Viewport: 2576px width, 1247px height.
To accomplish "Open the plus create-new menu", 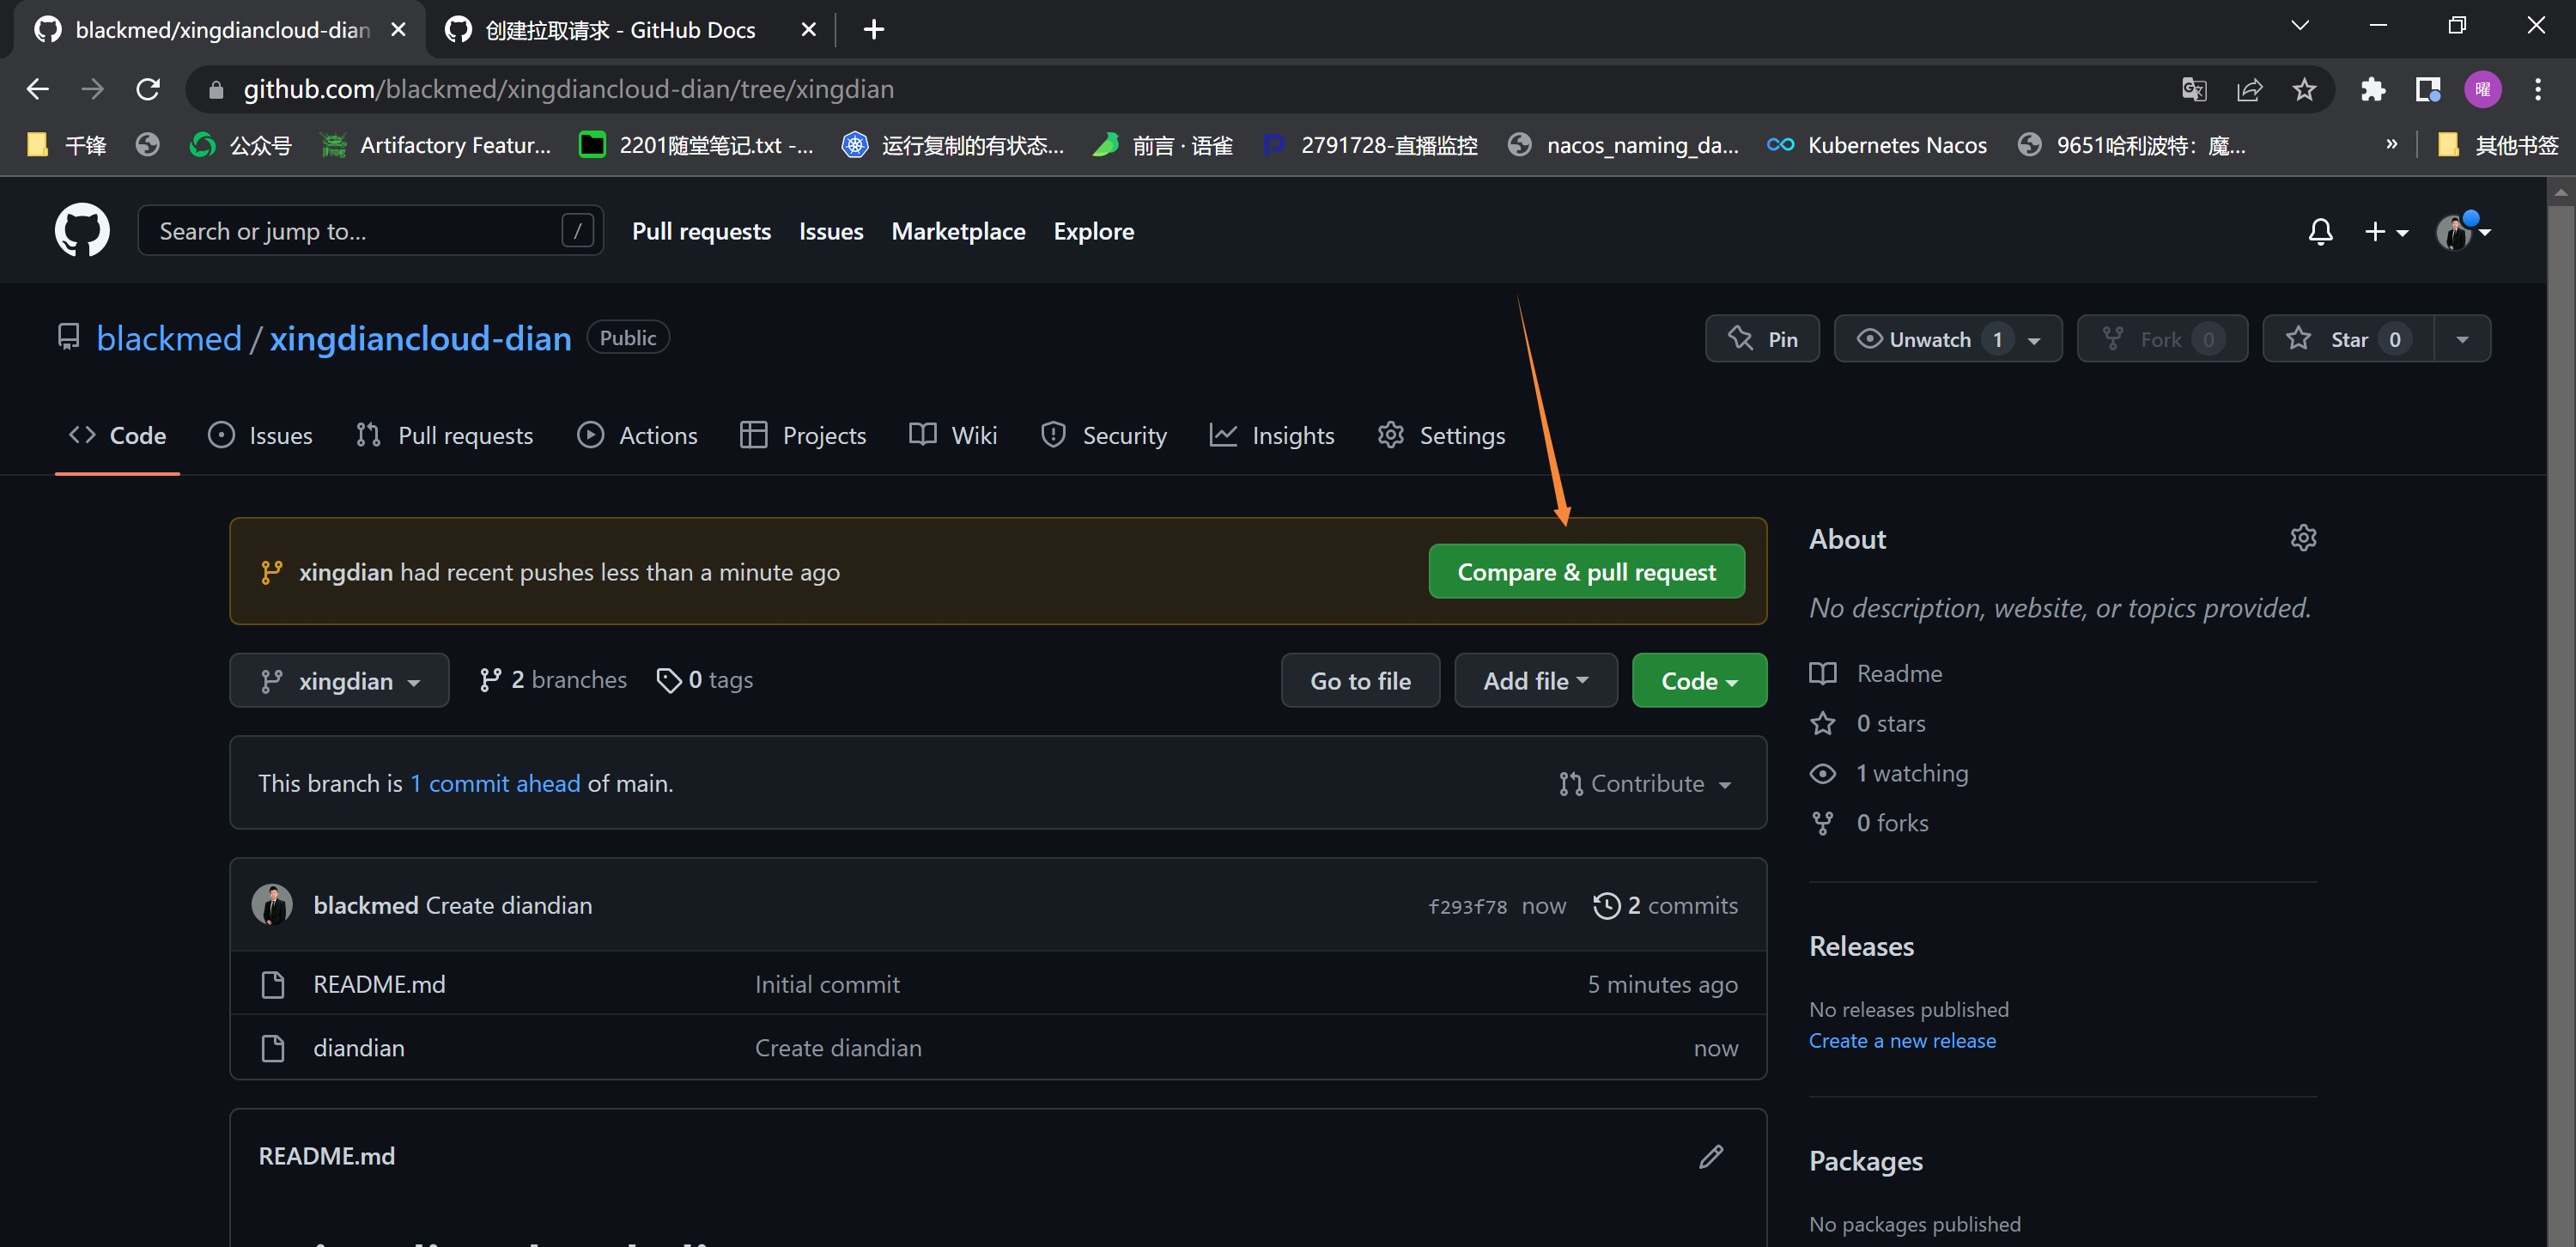I will 2385,232.
